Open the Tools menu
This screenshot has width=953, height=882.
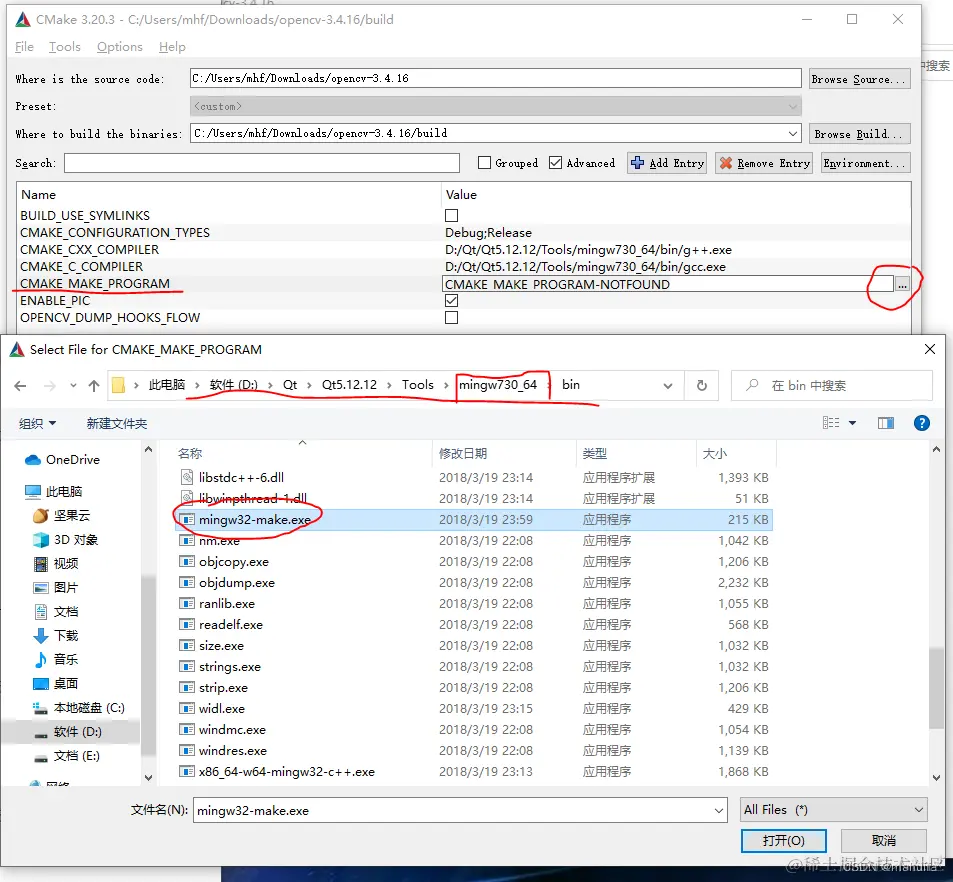pos(64,47)
